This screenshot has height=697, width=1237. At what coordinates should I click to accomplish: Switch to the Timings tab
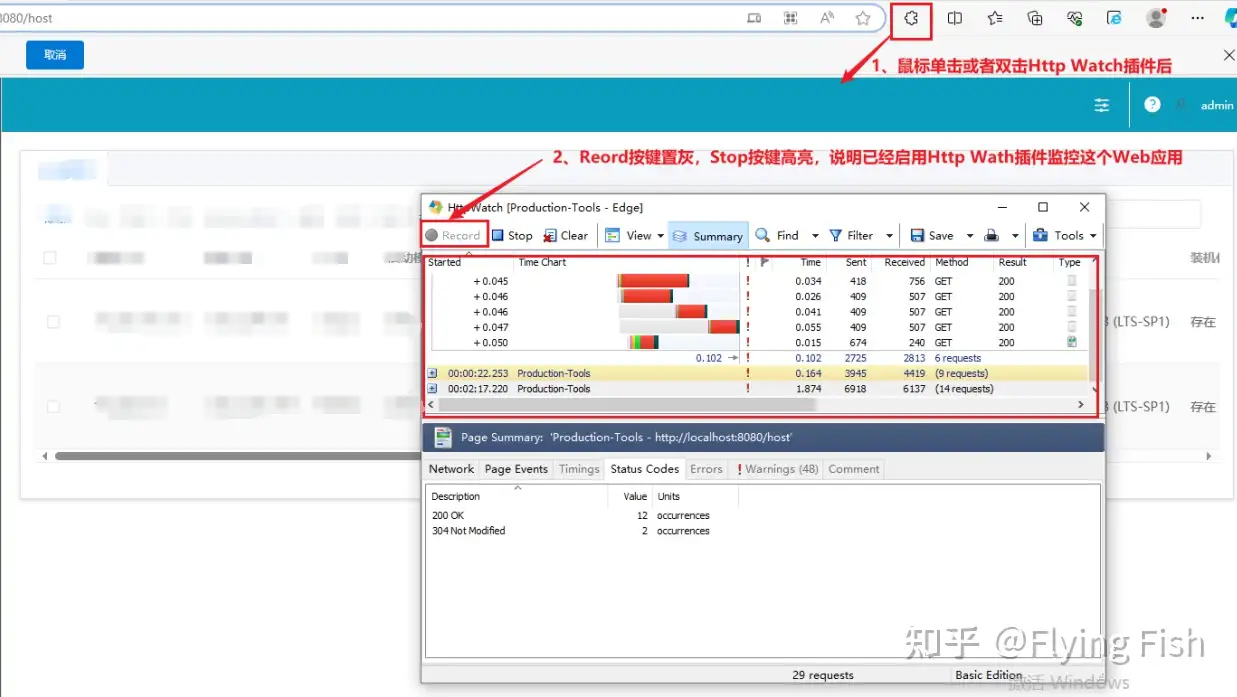pyautogui.click(x=579, y=469)
